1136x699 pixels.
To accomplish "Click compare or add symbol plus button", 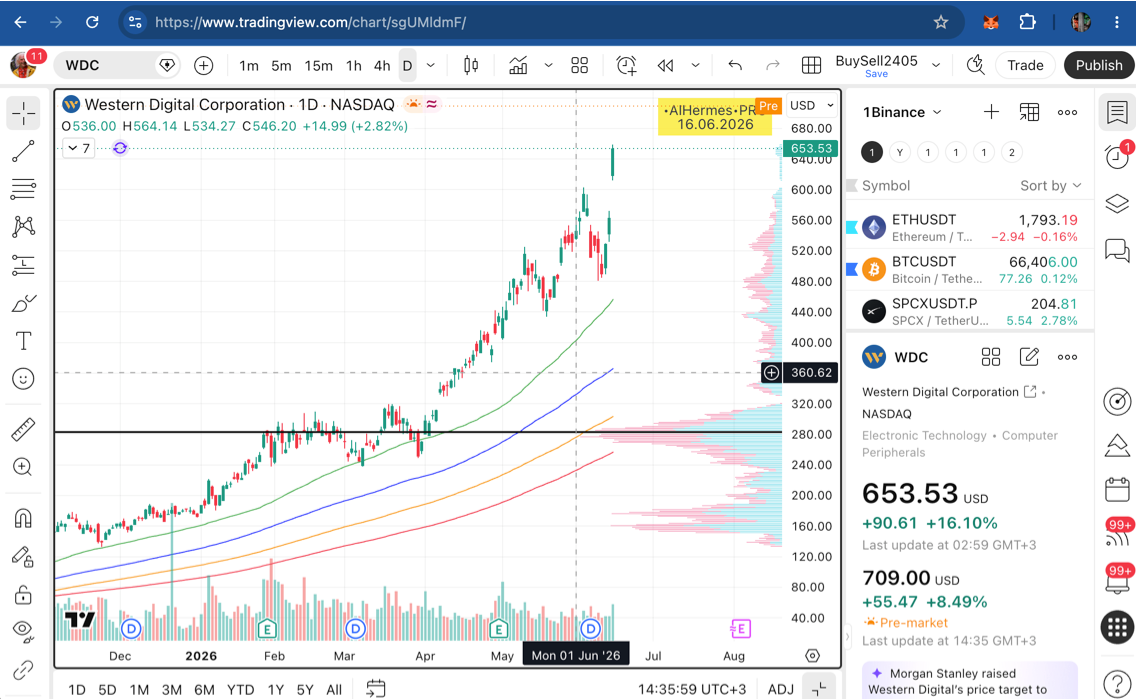I will (204, 65).
